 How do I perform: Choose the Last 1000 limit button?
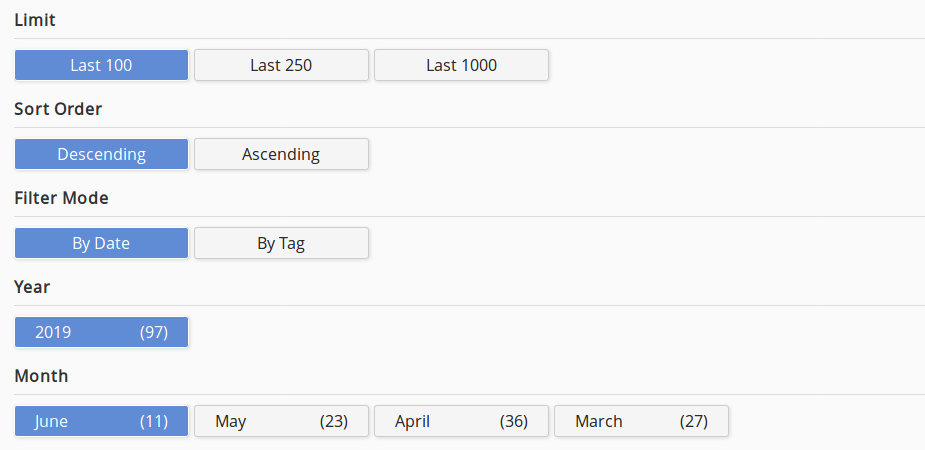click(461, 66)
